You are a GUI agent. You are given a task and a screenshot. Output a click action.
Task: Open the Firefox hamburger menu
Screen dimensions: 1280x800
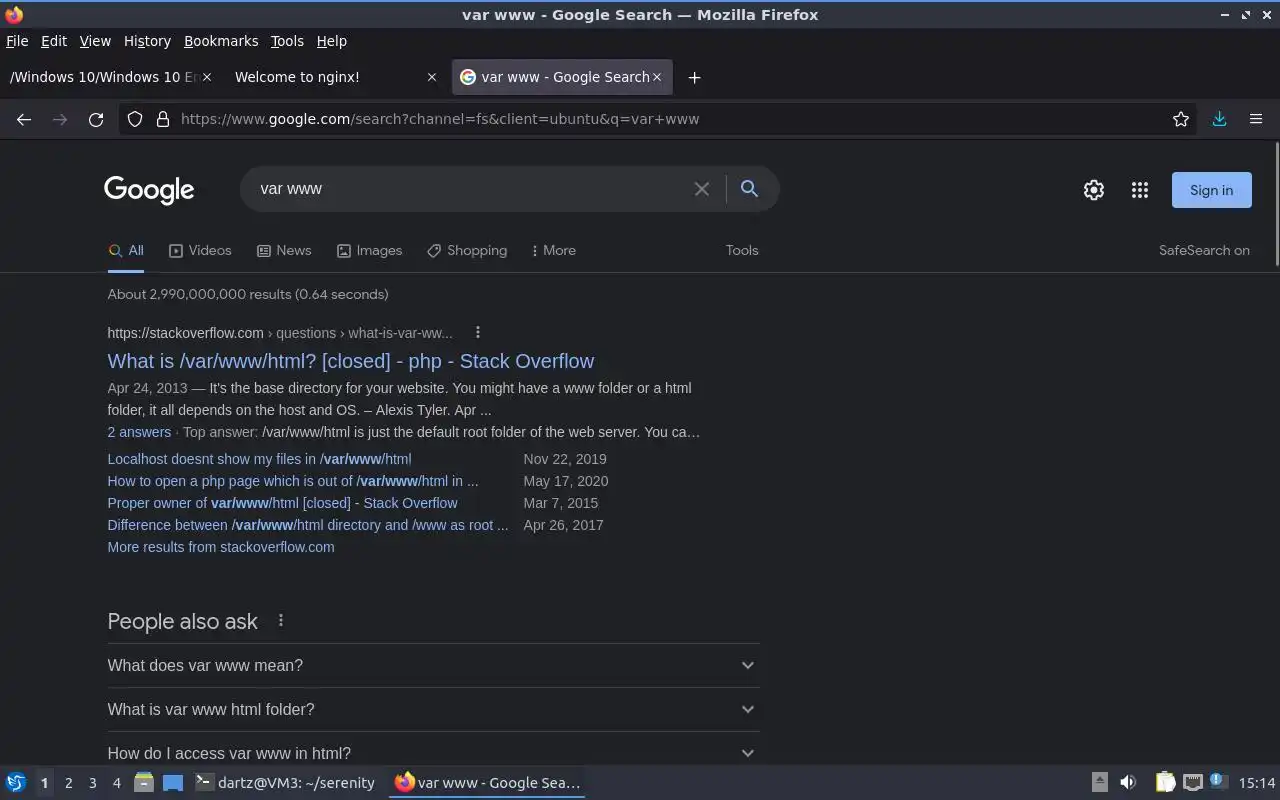coord(1256,119)
